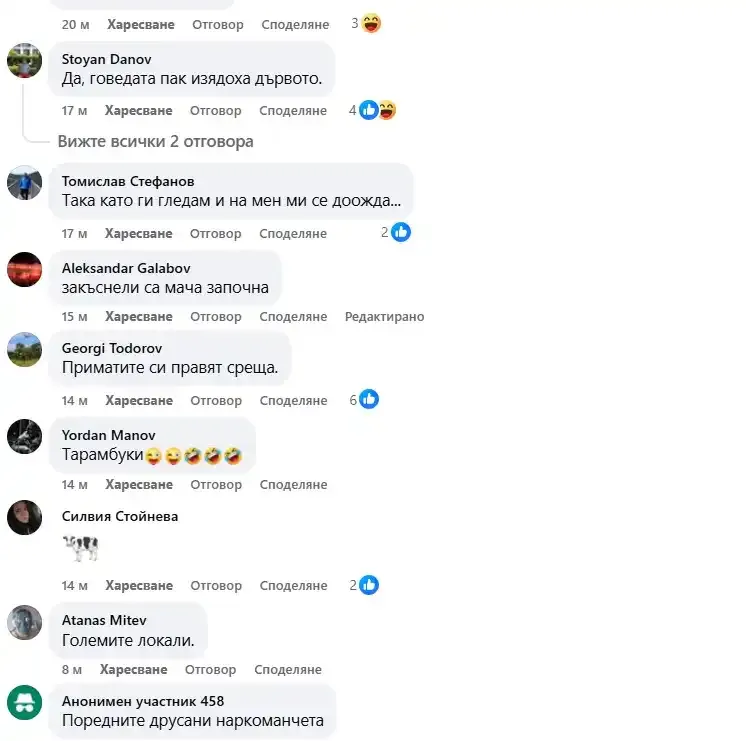746x741 pixels.
Task: Click the like icon on Томислав Стефанов's comment
Action: point(401,232)
